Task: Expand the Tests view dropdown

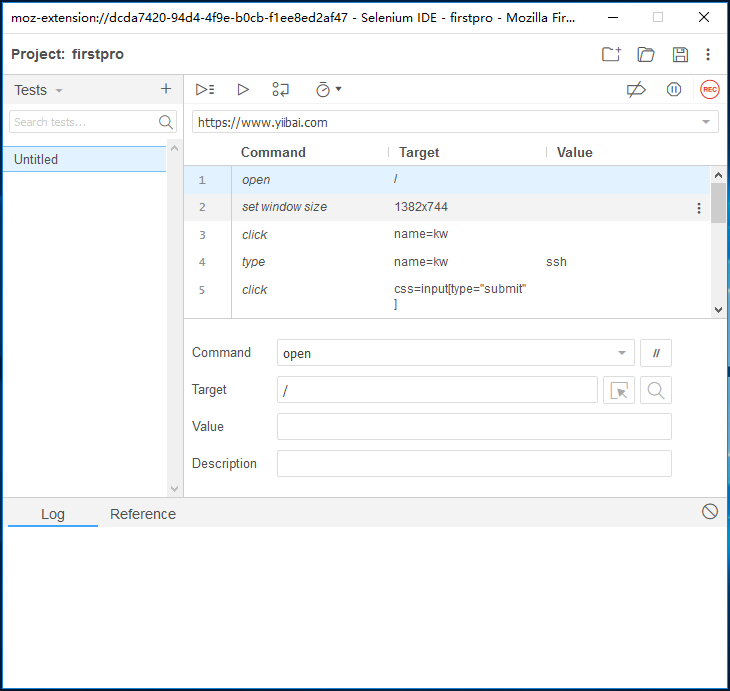Action: 38,90
